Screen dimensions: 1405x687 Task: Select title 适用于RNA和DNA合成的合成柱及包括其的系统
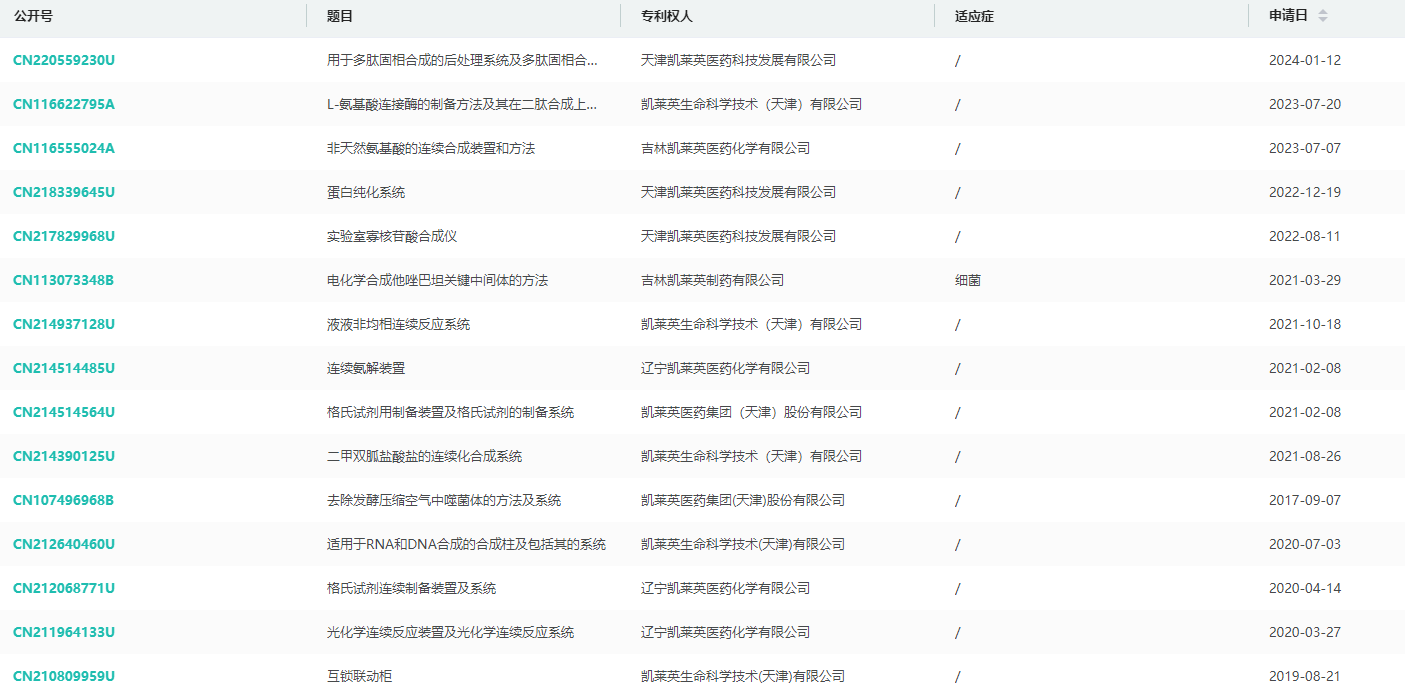point(466,544)
